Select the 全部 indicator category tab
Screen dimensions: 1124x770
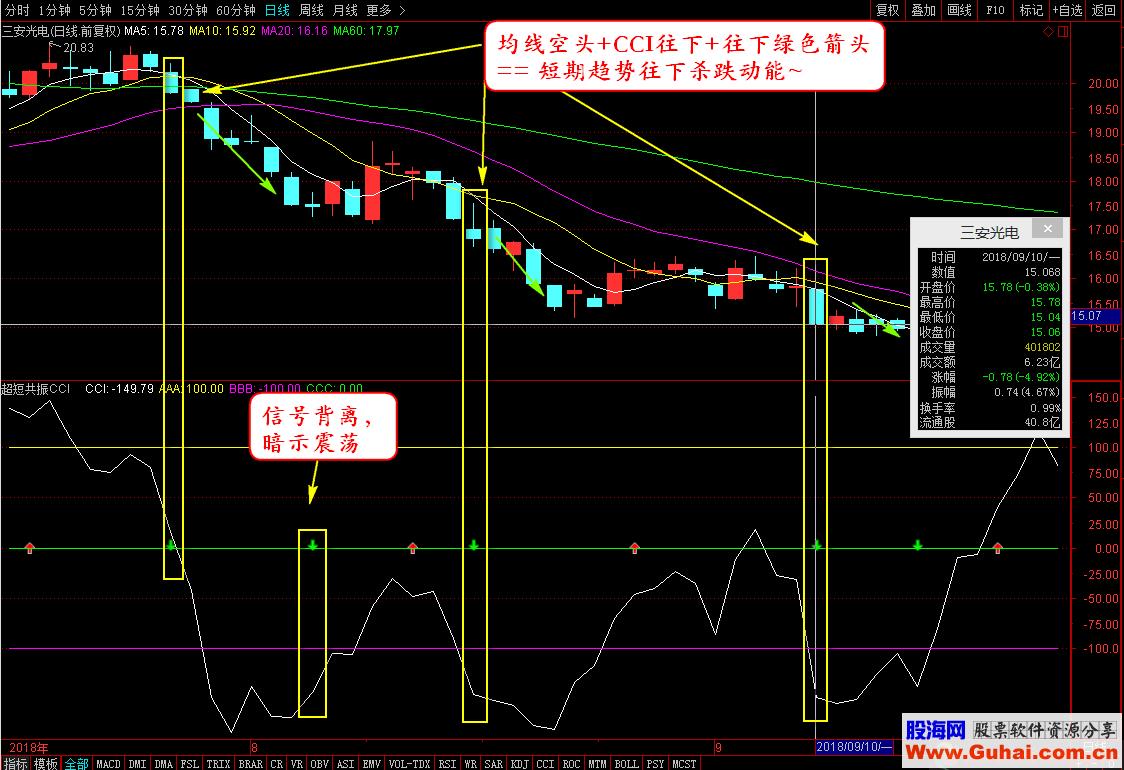point(76,764)
